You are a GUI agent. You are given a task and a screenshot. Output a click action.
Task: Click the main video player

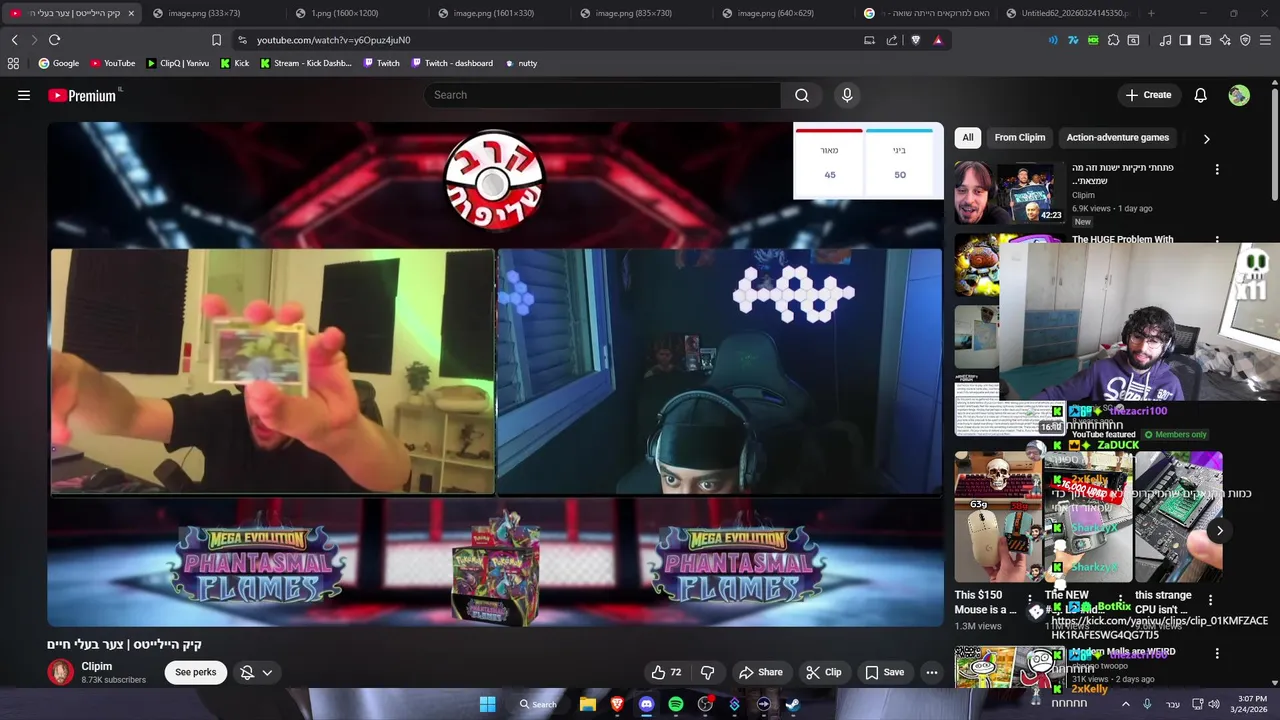(x=495, y=374)
